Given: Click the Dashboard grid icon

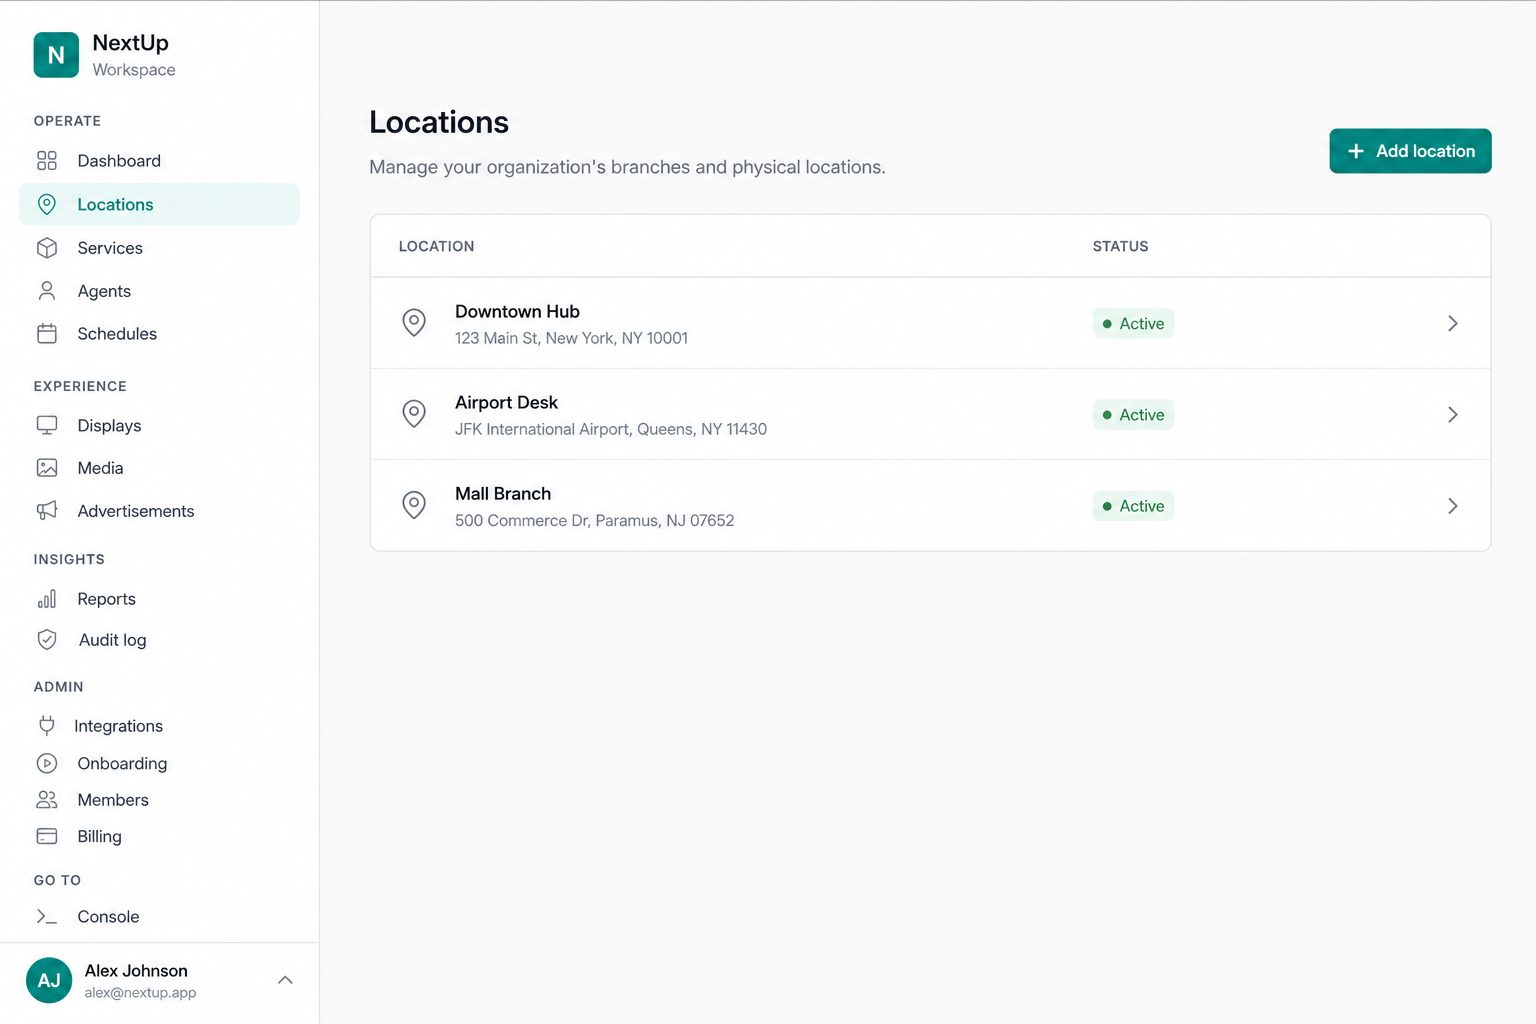Looking at the screenshot, I should (x=47, y=161).
